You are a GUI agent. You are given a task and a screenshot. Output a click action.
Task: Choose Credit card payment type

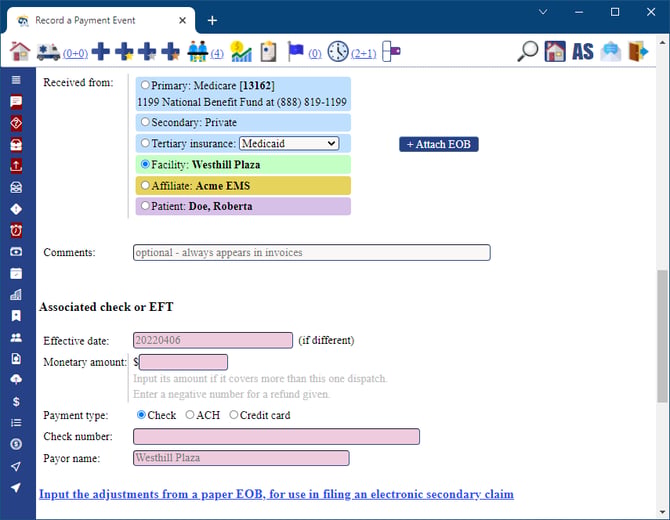[234, 414]
